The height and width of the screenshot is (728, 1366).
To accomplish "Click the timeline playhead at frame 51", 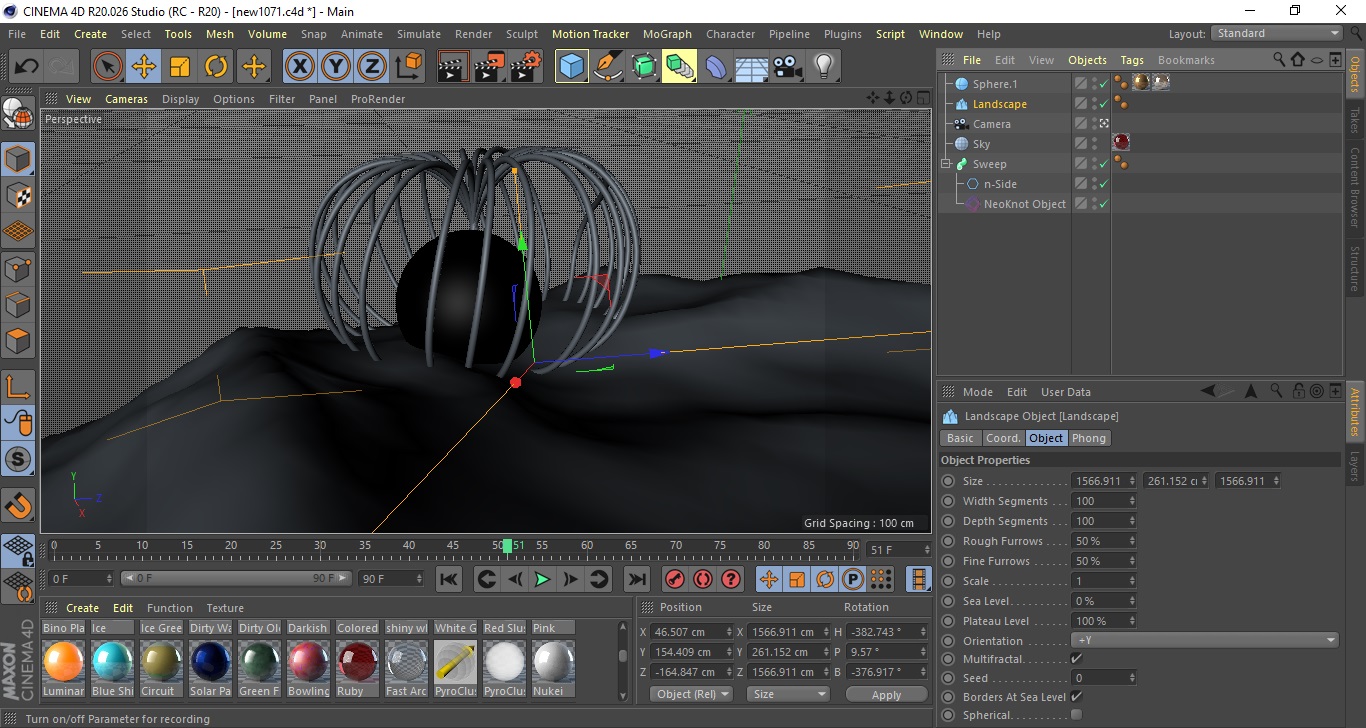I will point(507,545).
